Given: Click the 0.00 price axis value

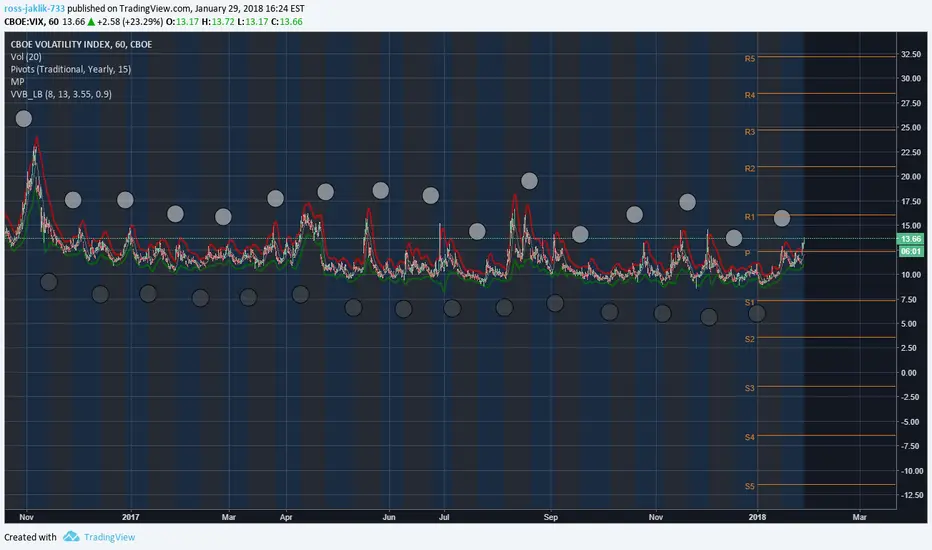Looking at the screenshot, I should point(909,373).
